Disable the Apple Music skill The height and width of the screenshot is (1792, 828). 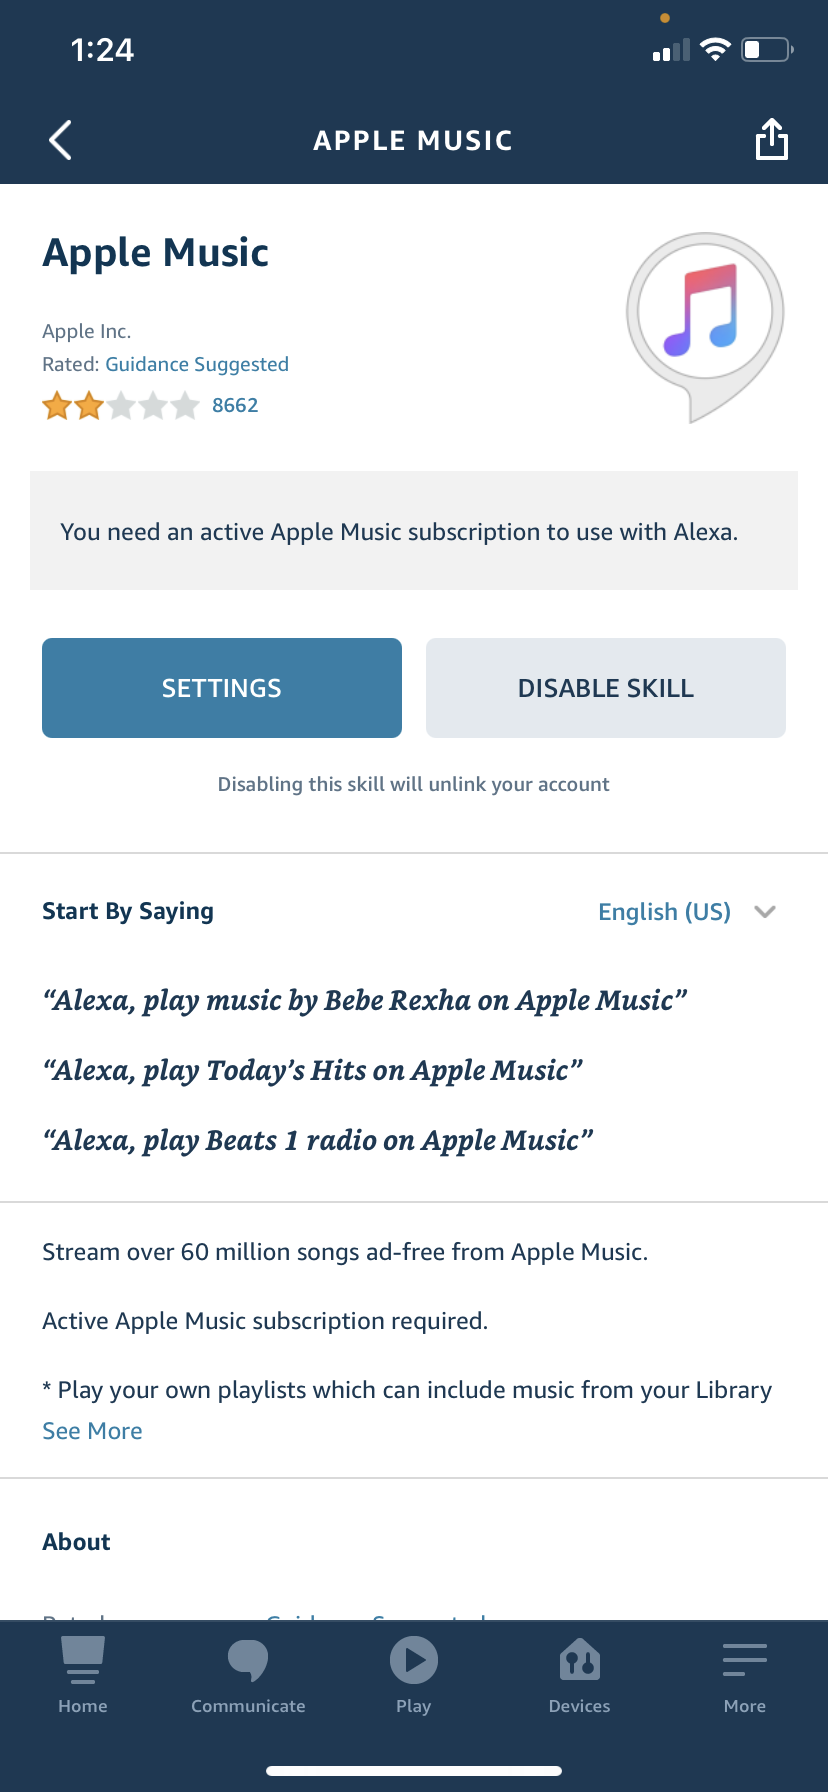coord(604,688)
